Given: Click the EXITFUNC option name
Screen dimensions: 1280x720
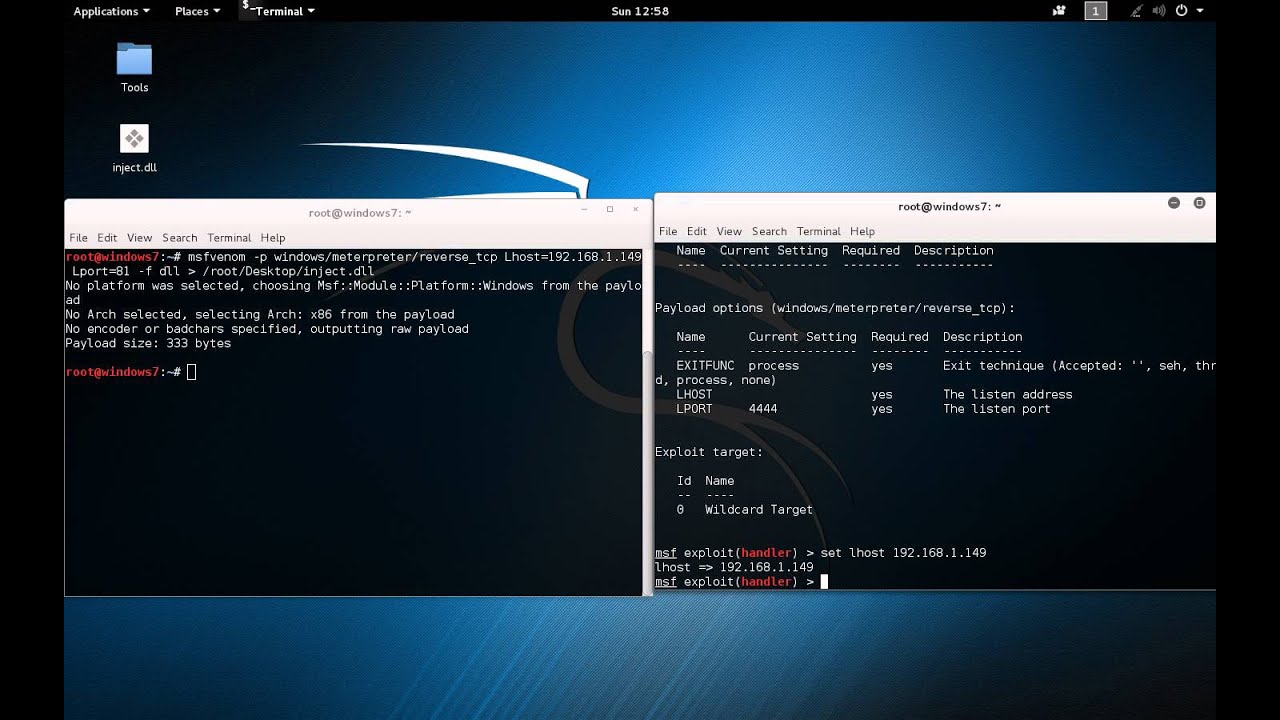Looking at the screenshot, I should 705,366.
